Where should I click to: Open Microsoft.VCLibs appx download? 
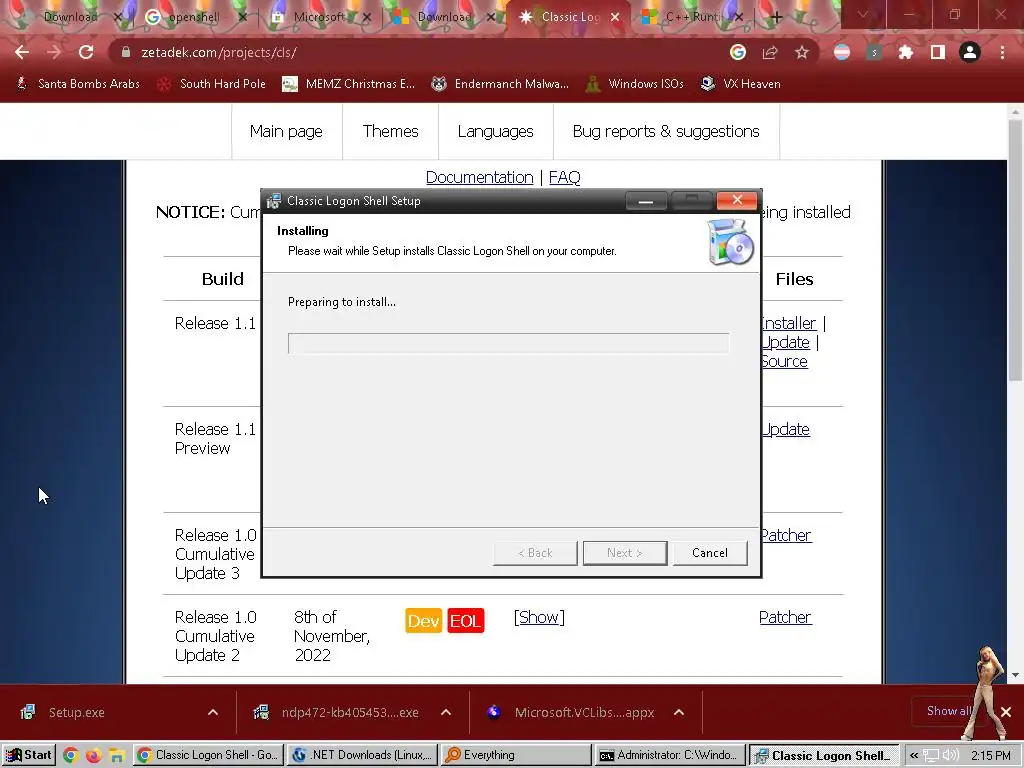[x=584, y=712]
